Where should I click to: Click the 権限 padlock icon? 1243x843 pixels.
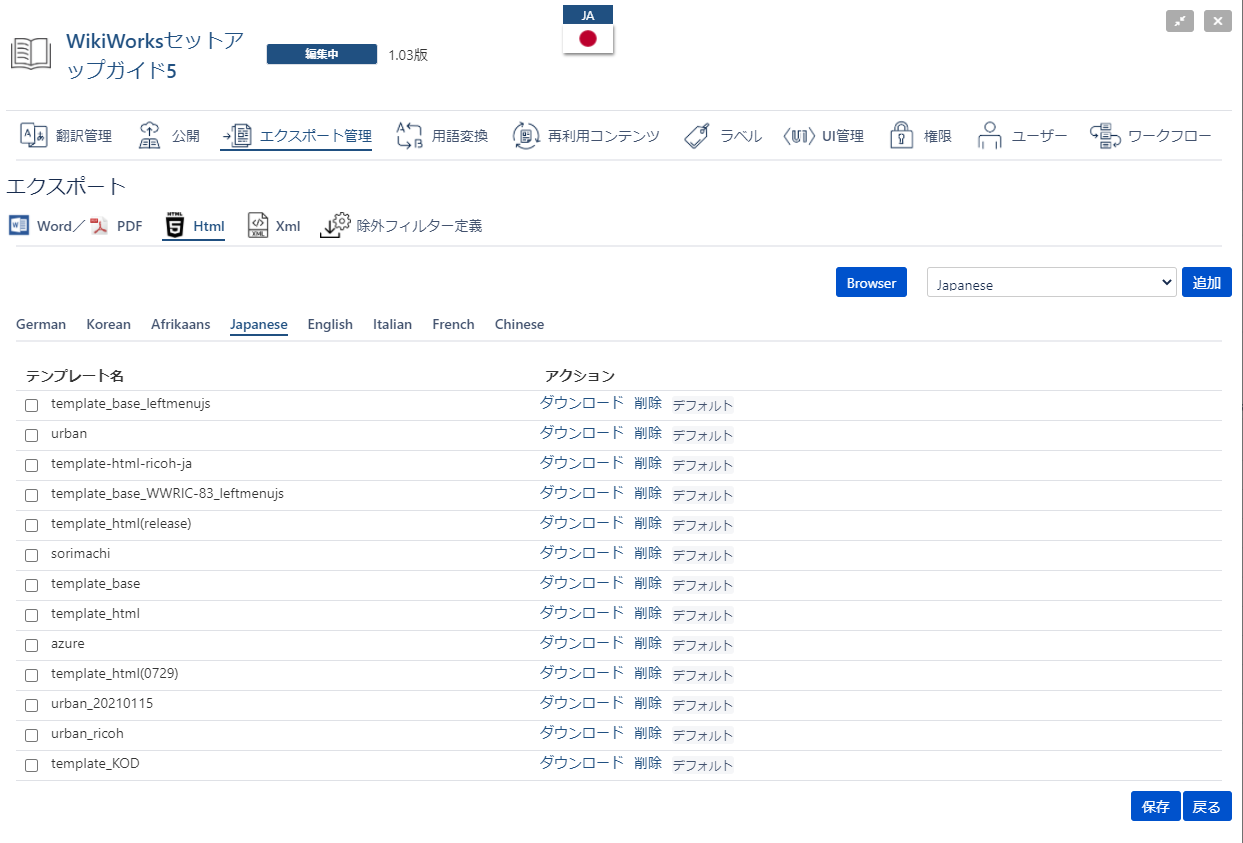pos(902,136)
